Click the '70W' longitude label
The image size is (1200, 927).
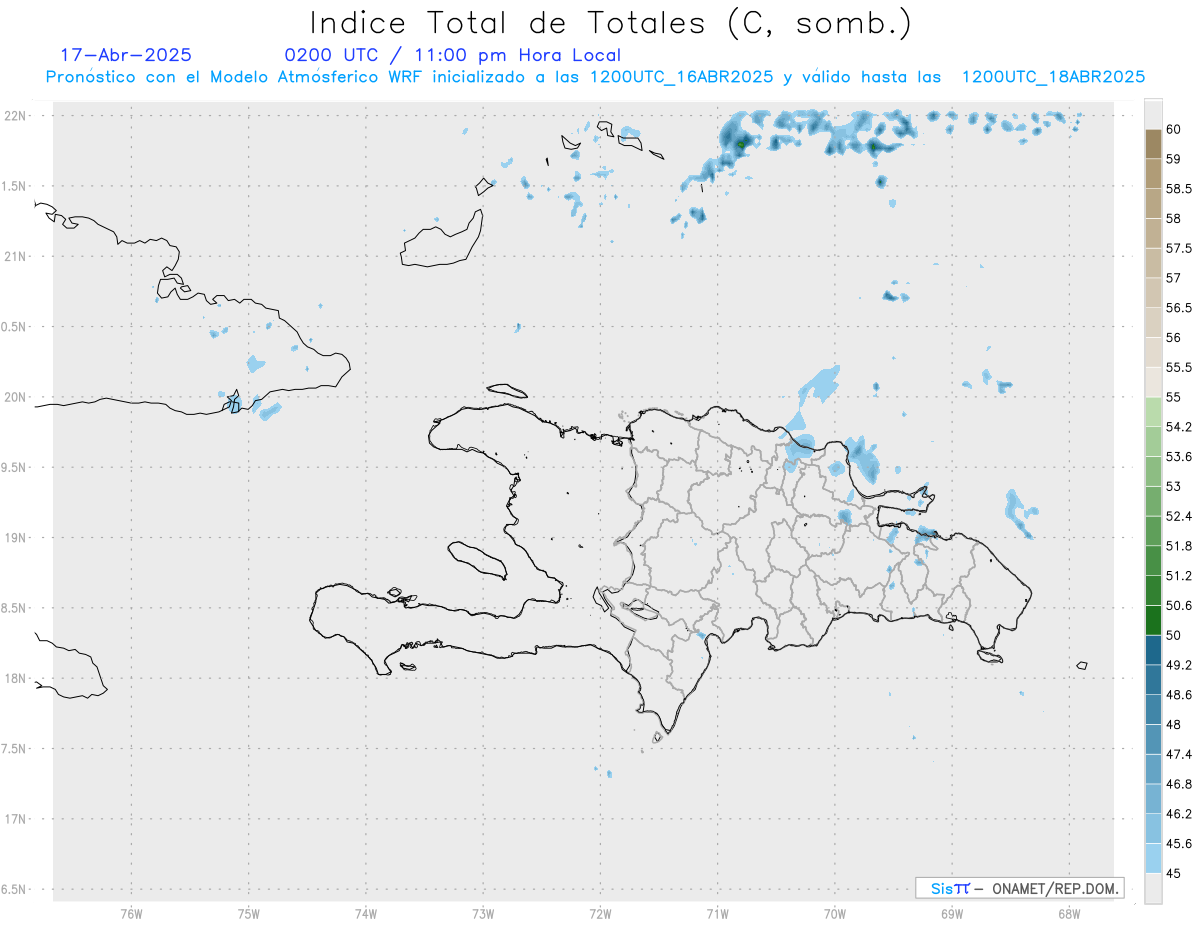click(x=835, y=913)
